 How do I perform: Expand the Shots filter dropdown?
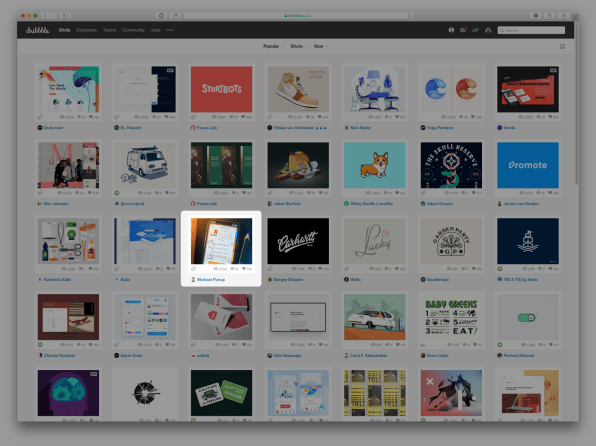click(299, 46)
